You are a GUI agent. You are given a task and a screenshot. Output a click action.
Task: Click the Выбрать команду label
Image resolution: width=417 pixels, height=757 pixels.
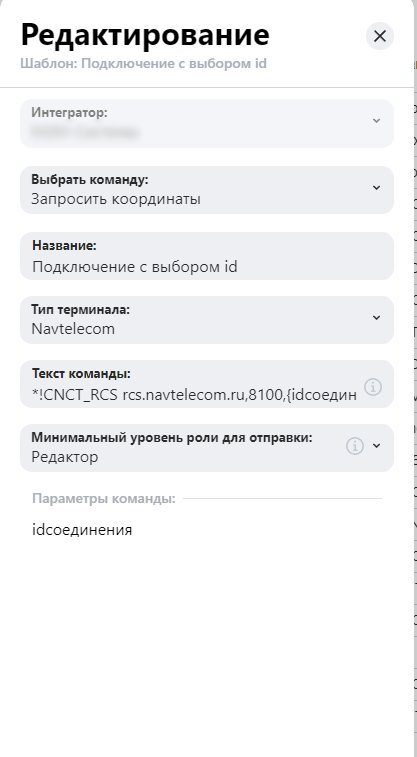click(90, 180)
